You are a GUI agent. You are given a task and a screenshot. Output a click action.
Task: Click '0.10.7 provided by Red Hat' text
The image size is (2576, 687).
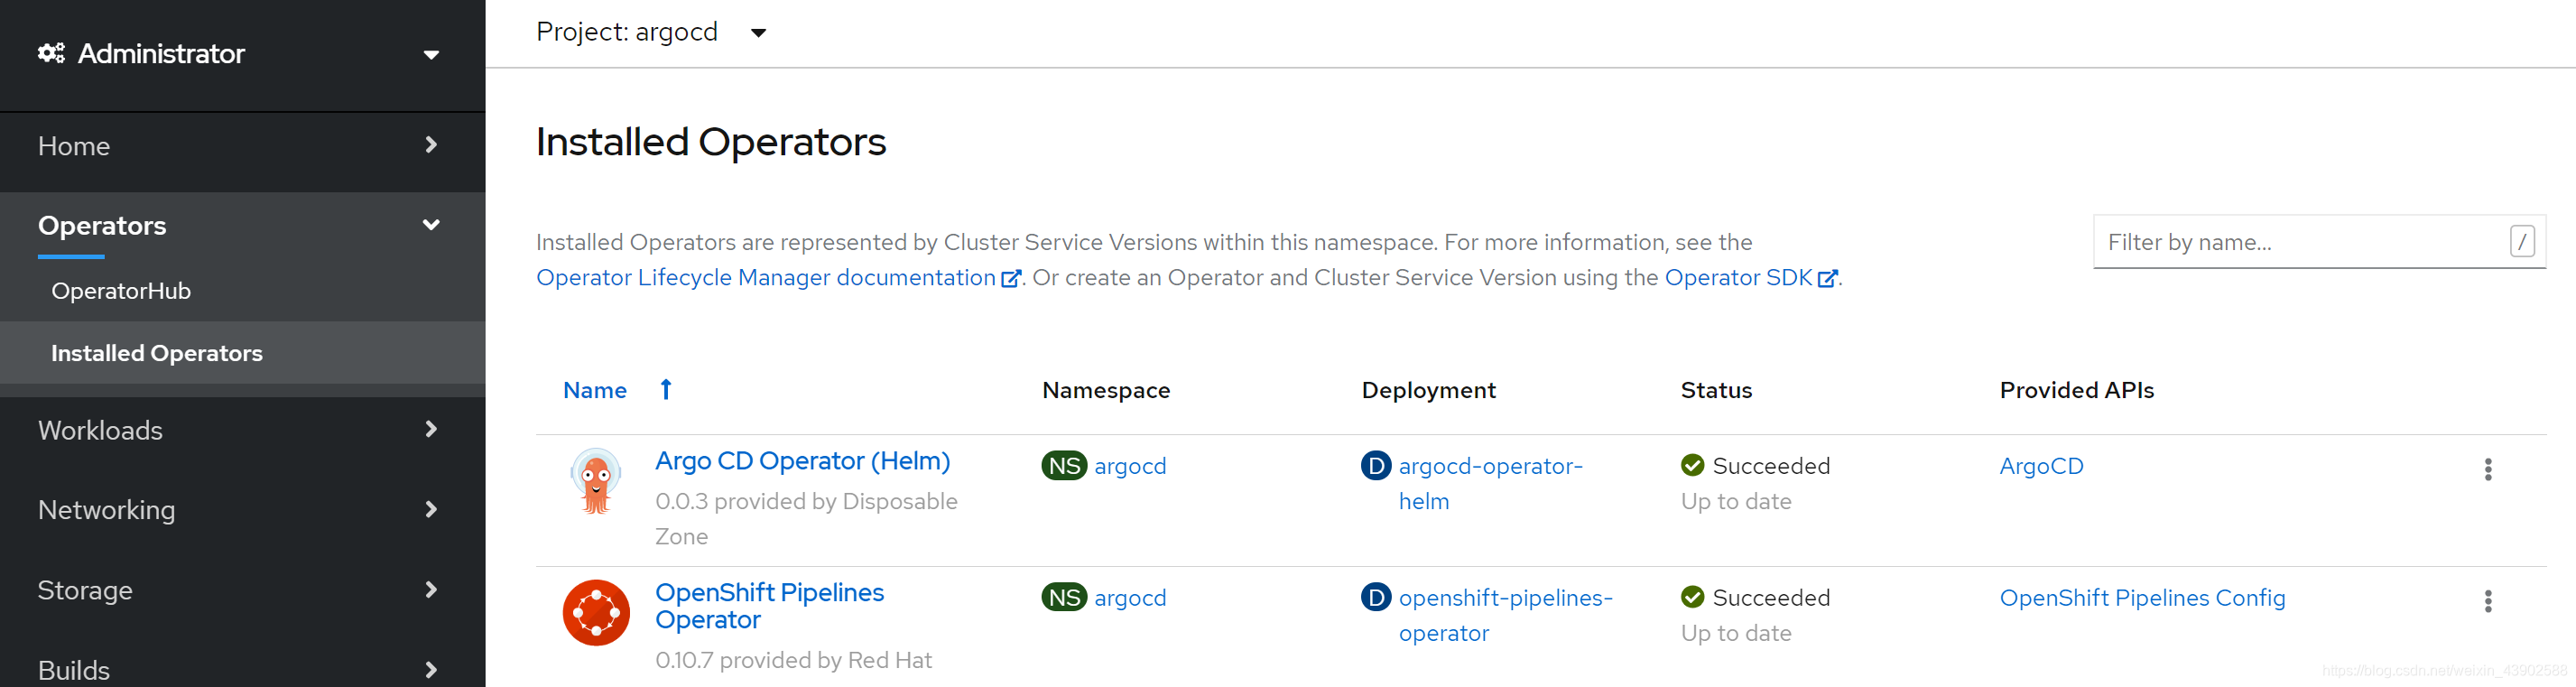793,660
